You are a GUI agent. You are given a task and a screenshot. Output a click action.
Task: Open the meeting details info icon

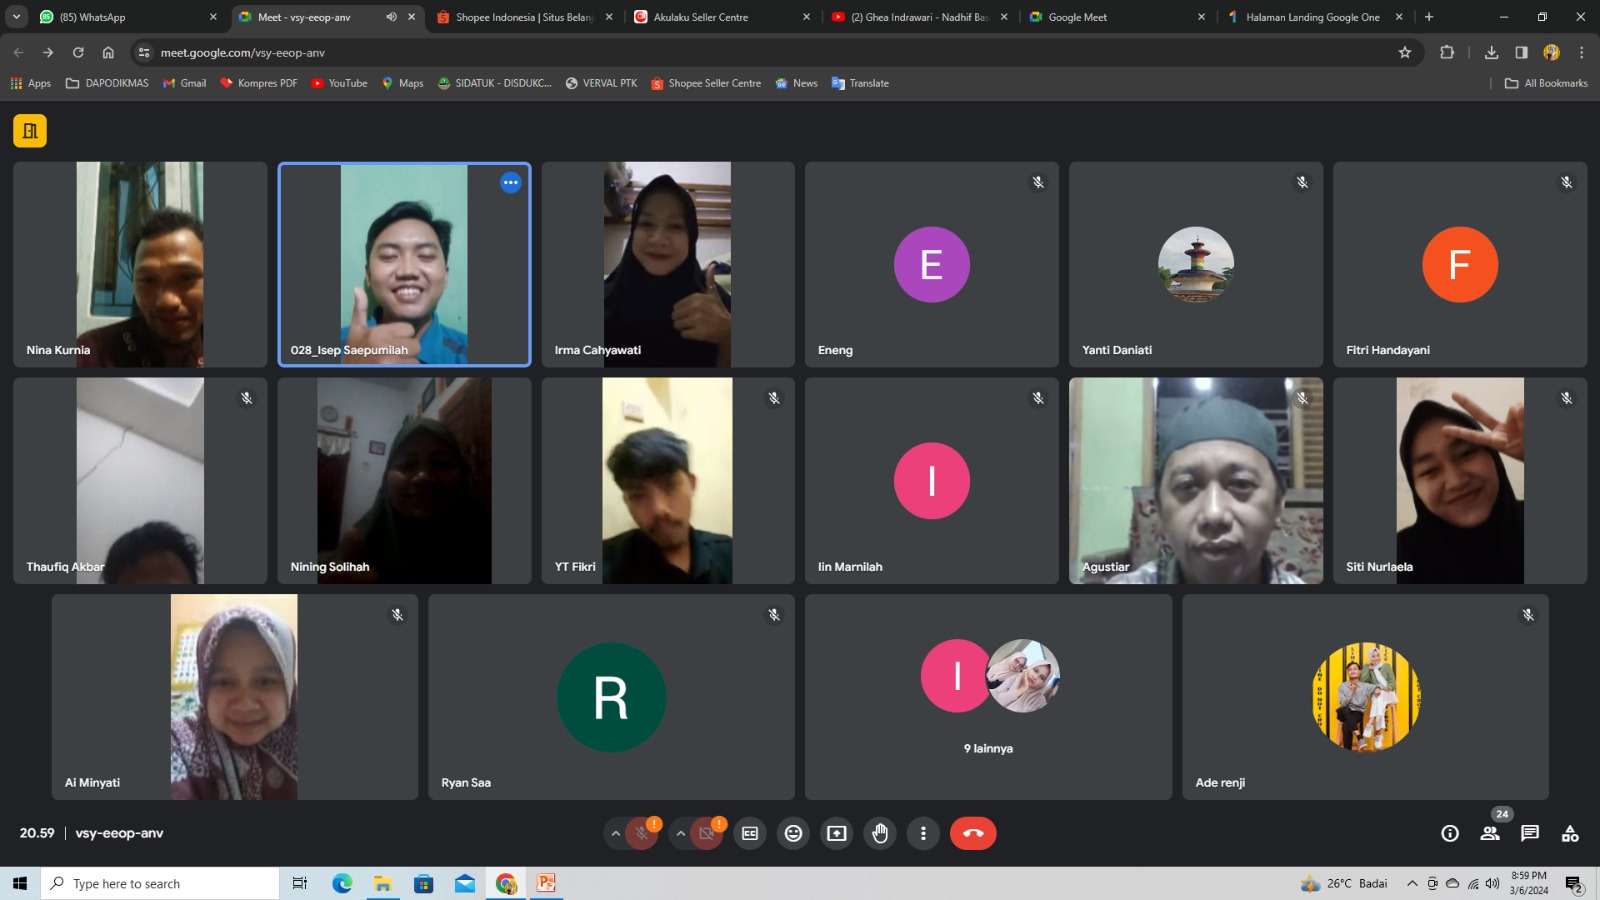tap(1449, 833)
